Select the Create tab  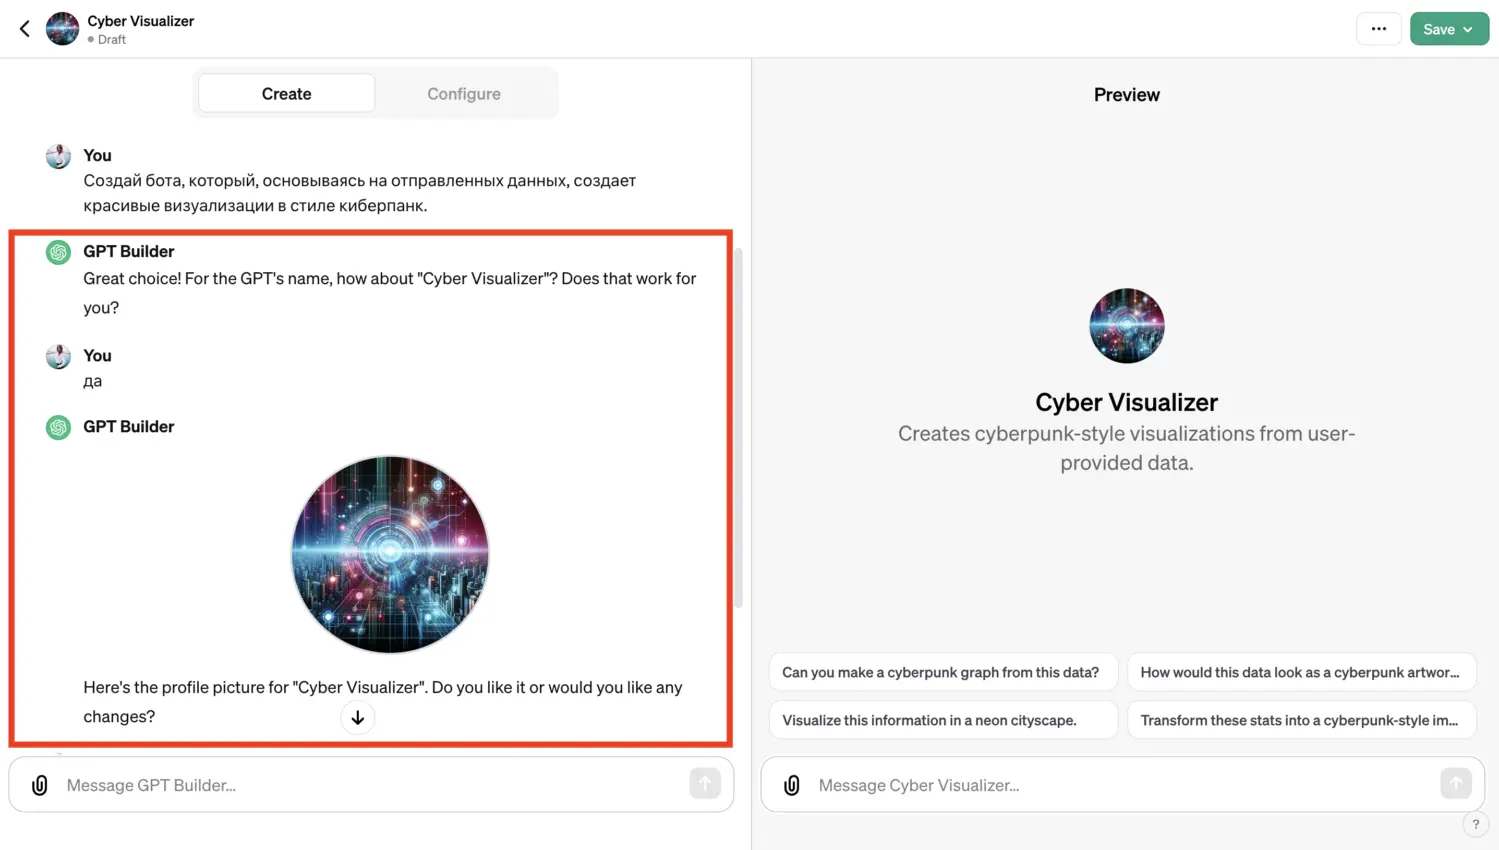coord(287,93)
